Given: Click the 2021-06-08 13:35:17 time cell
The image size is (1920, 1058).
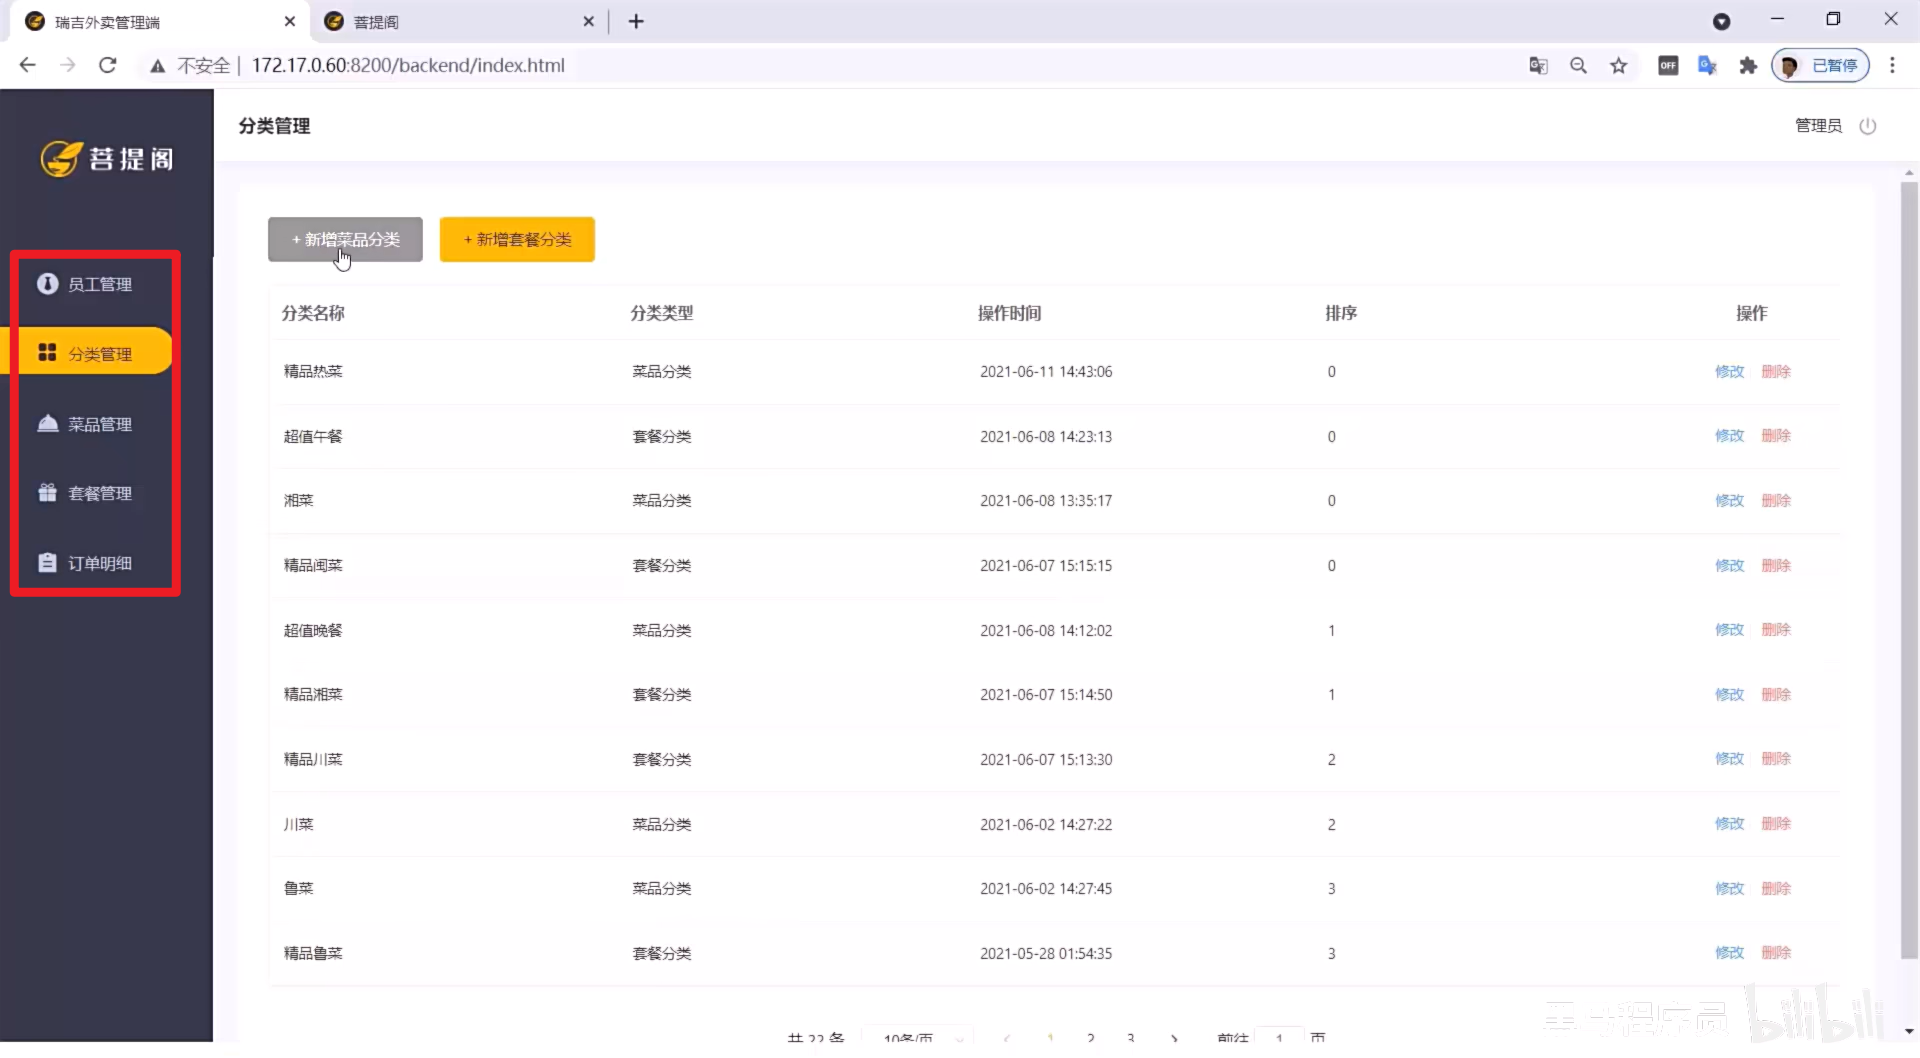Looking at the screenshot, I should pyautogui.click(x=1046, y=500).
